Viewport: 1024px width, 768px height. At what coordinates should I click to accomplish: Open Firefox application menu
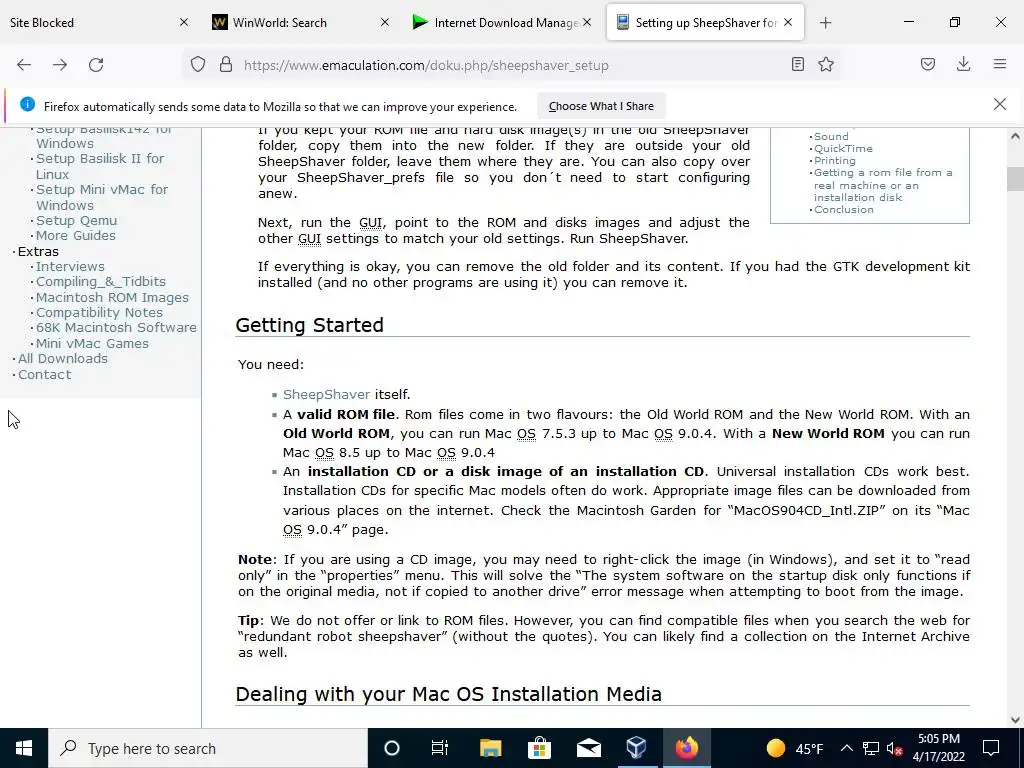tap(1000, 64)
